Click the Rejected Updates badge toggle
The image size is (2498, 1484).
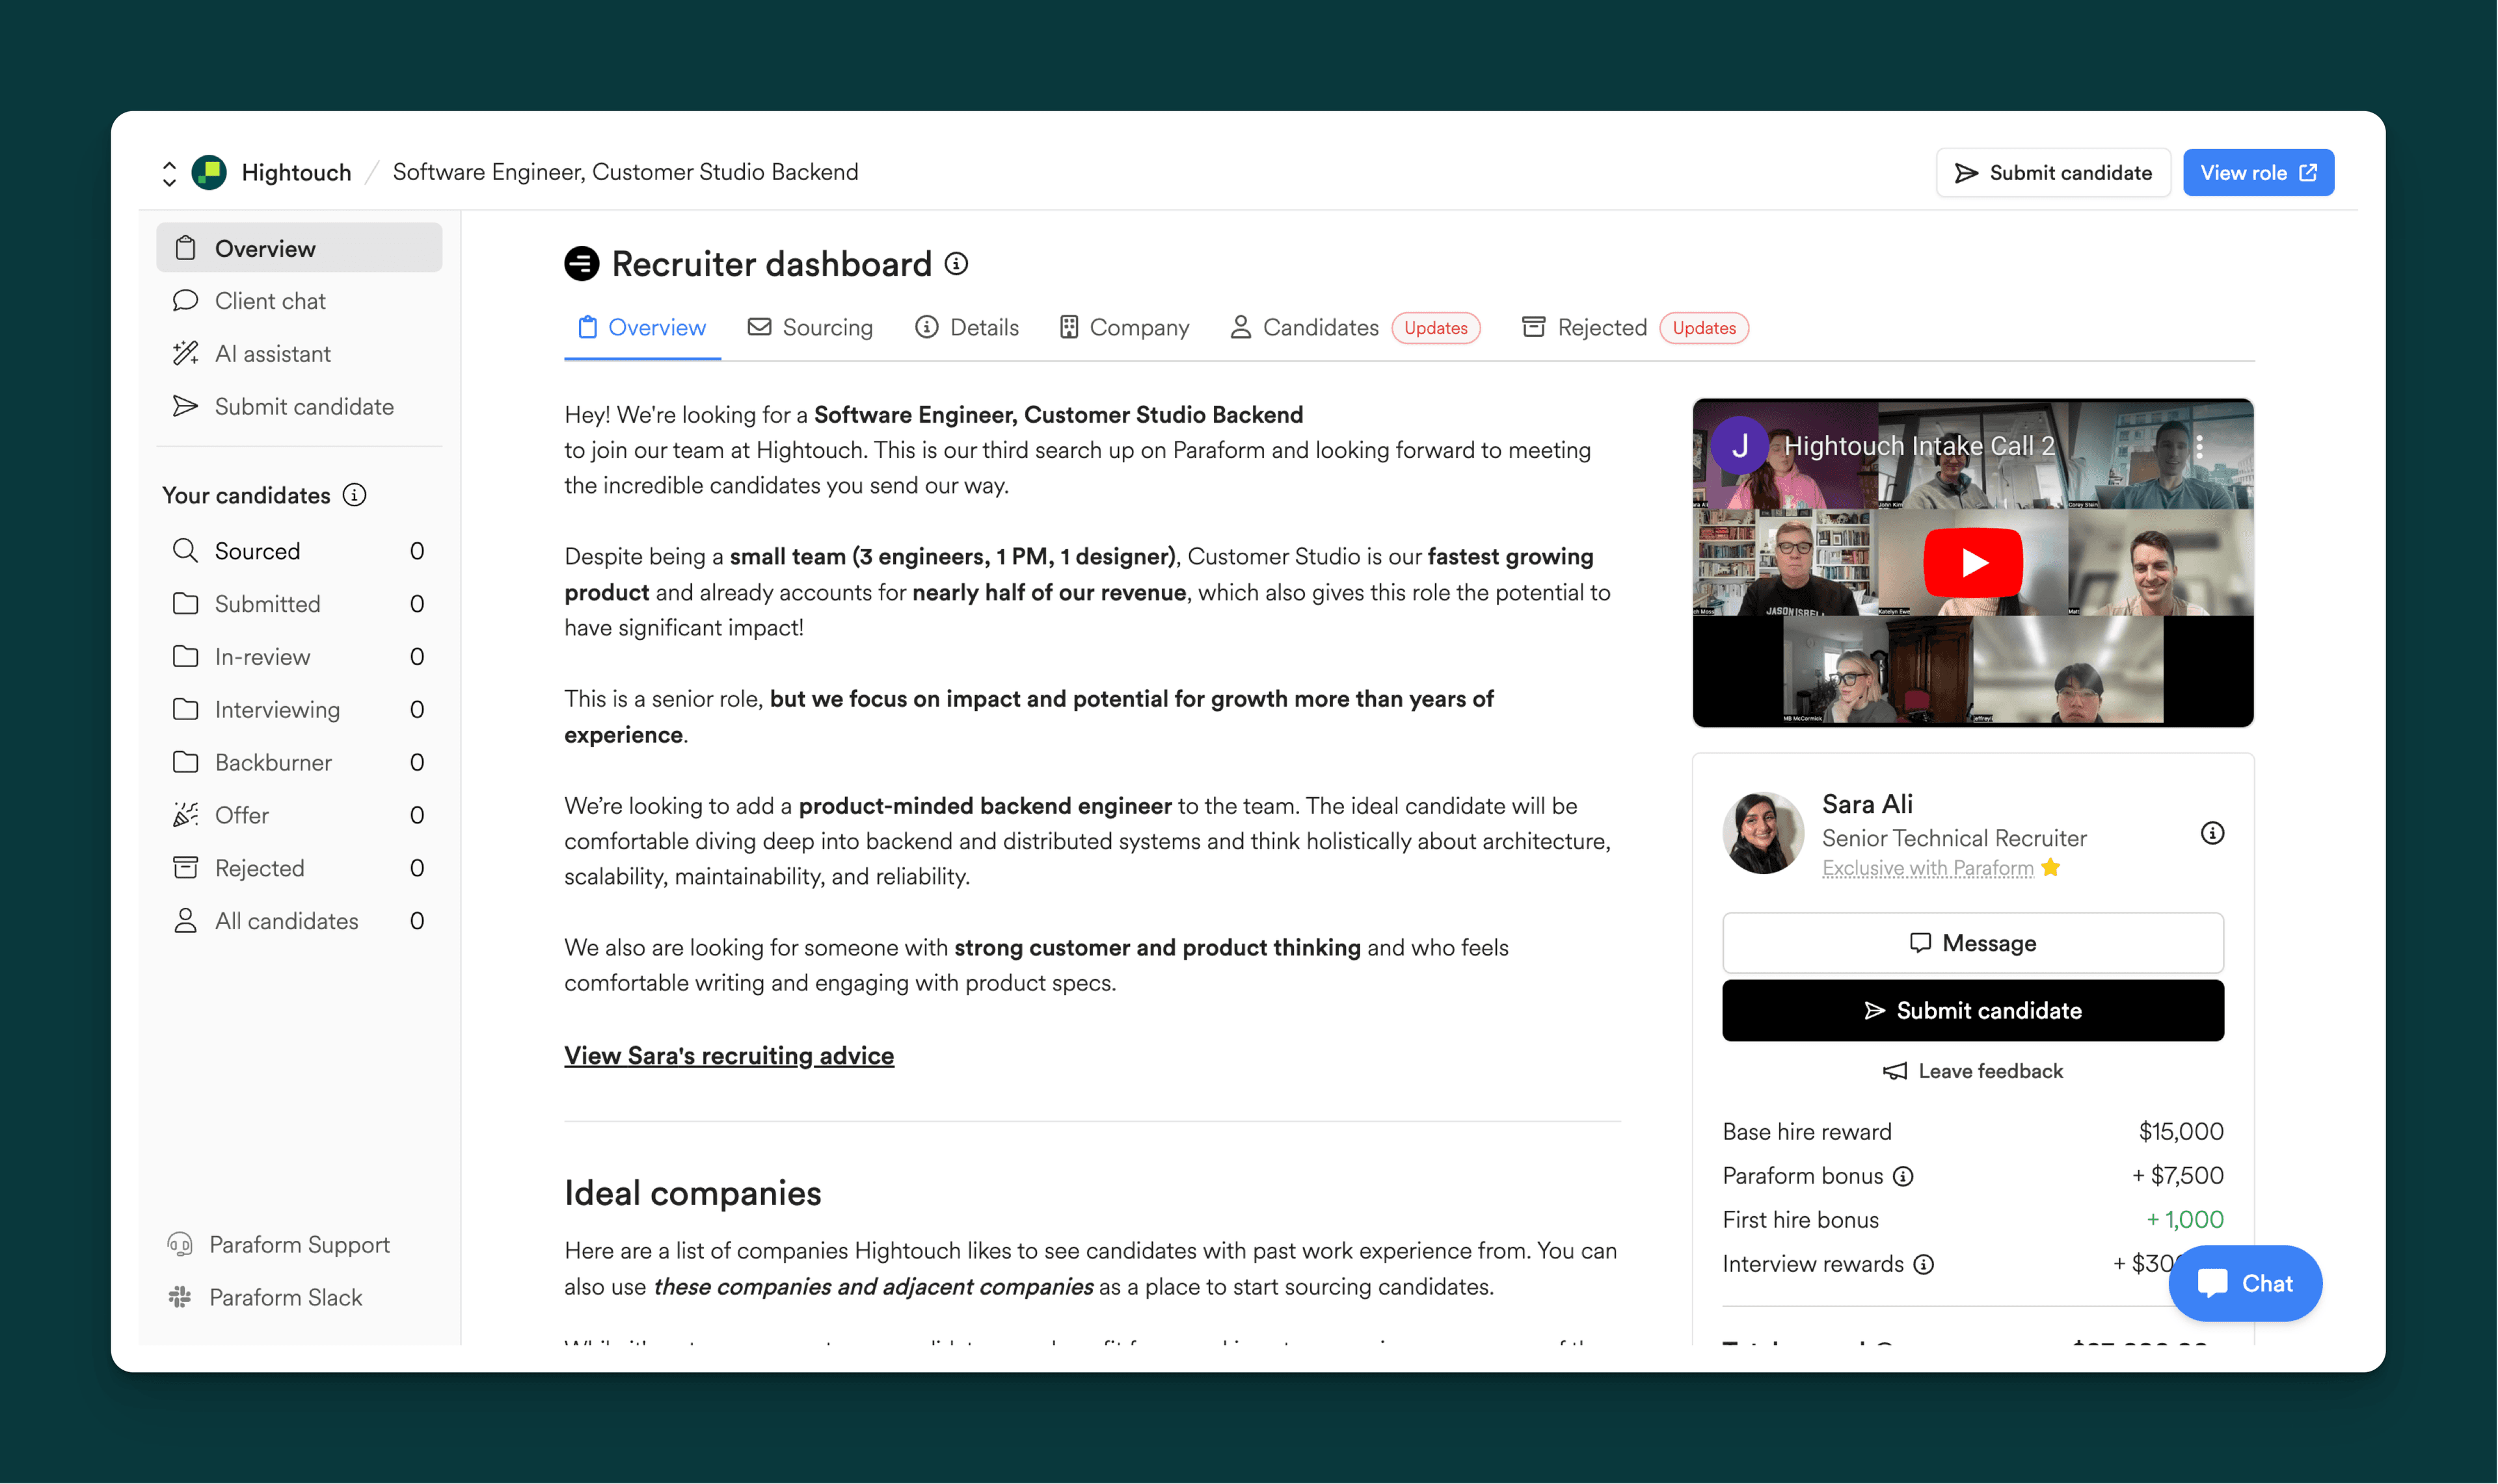click(x=1701, y=327)
